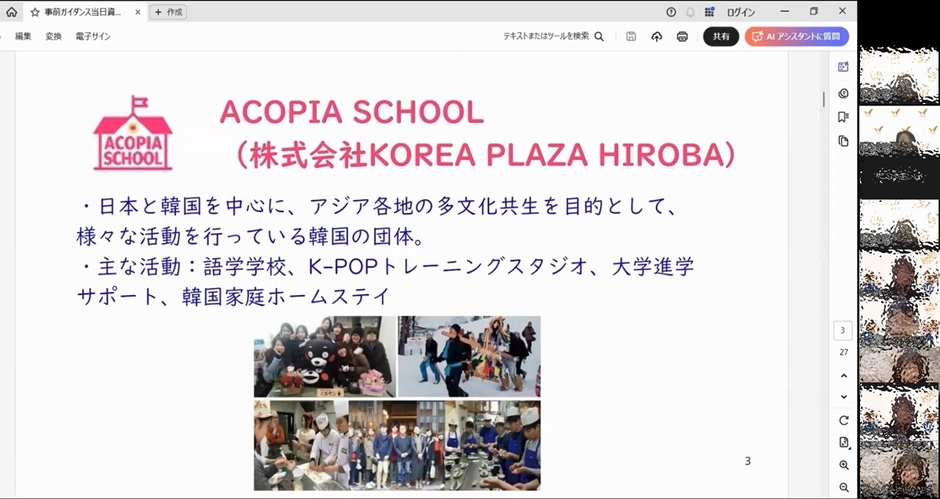Switch to the 事前ガイダンス当日資 document tab
Image resolution: width=940 pixels, height=499 pixels.
[84, 12]
